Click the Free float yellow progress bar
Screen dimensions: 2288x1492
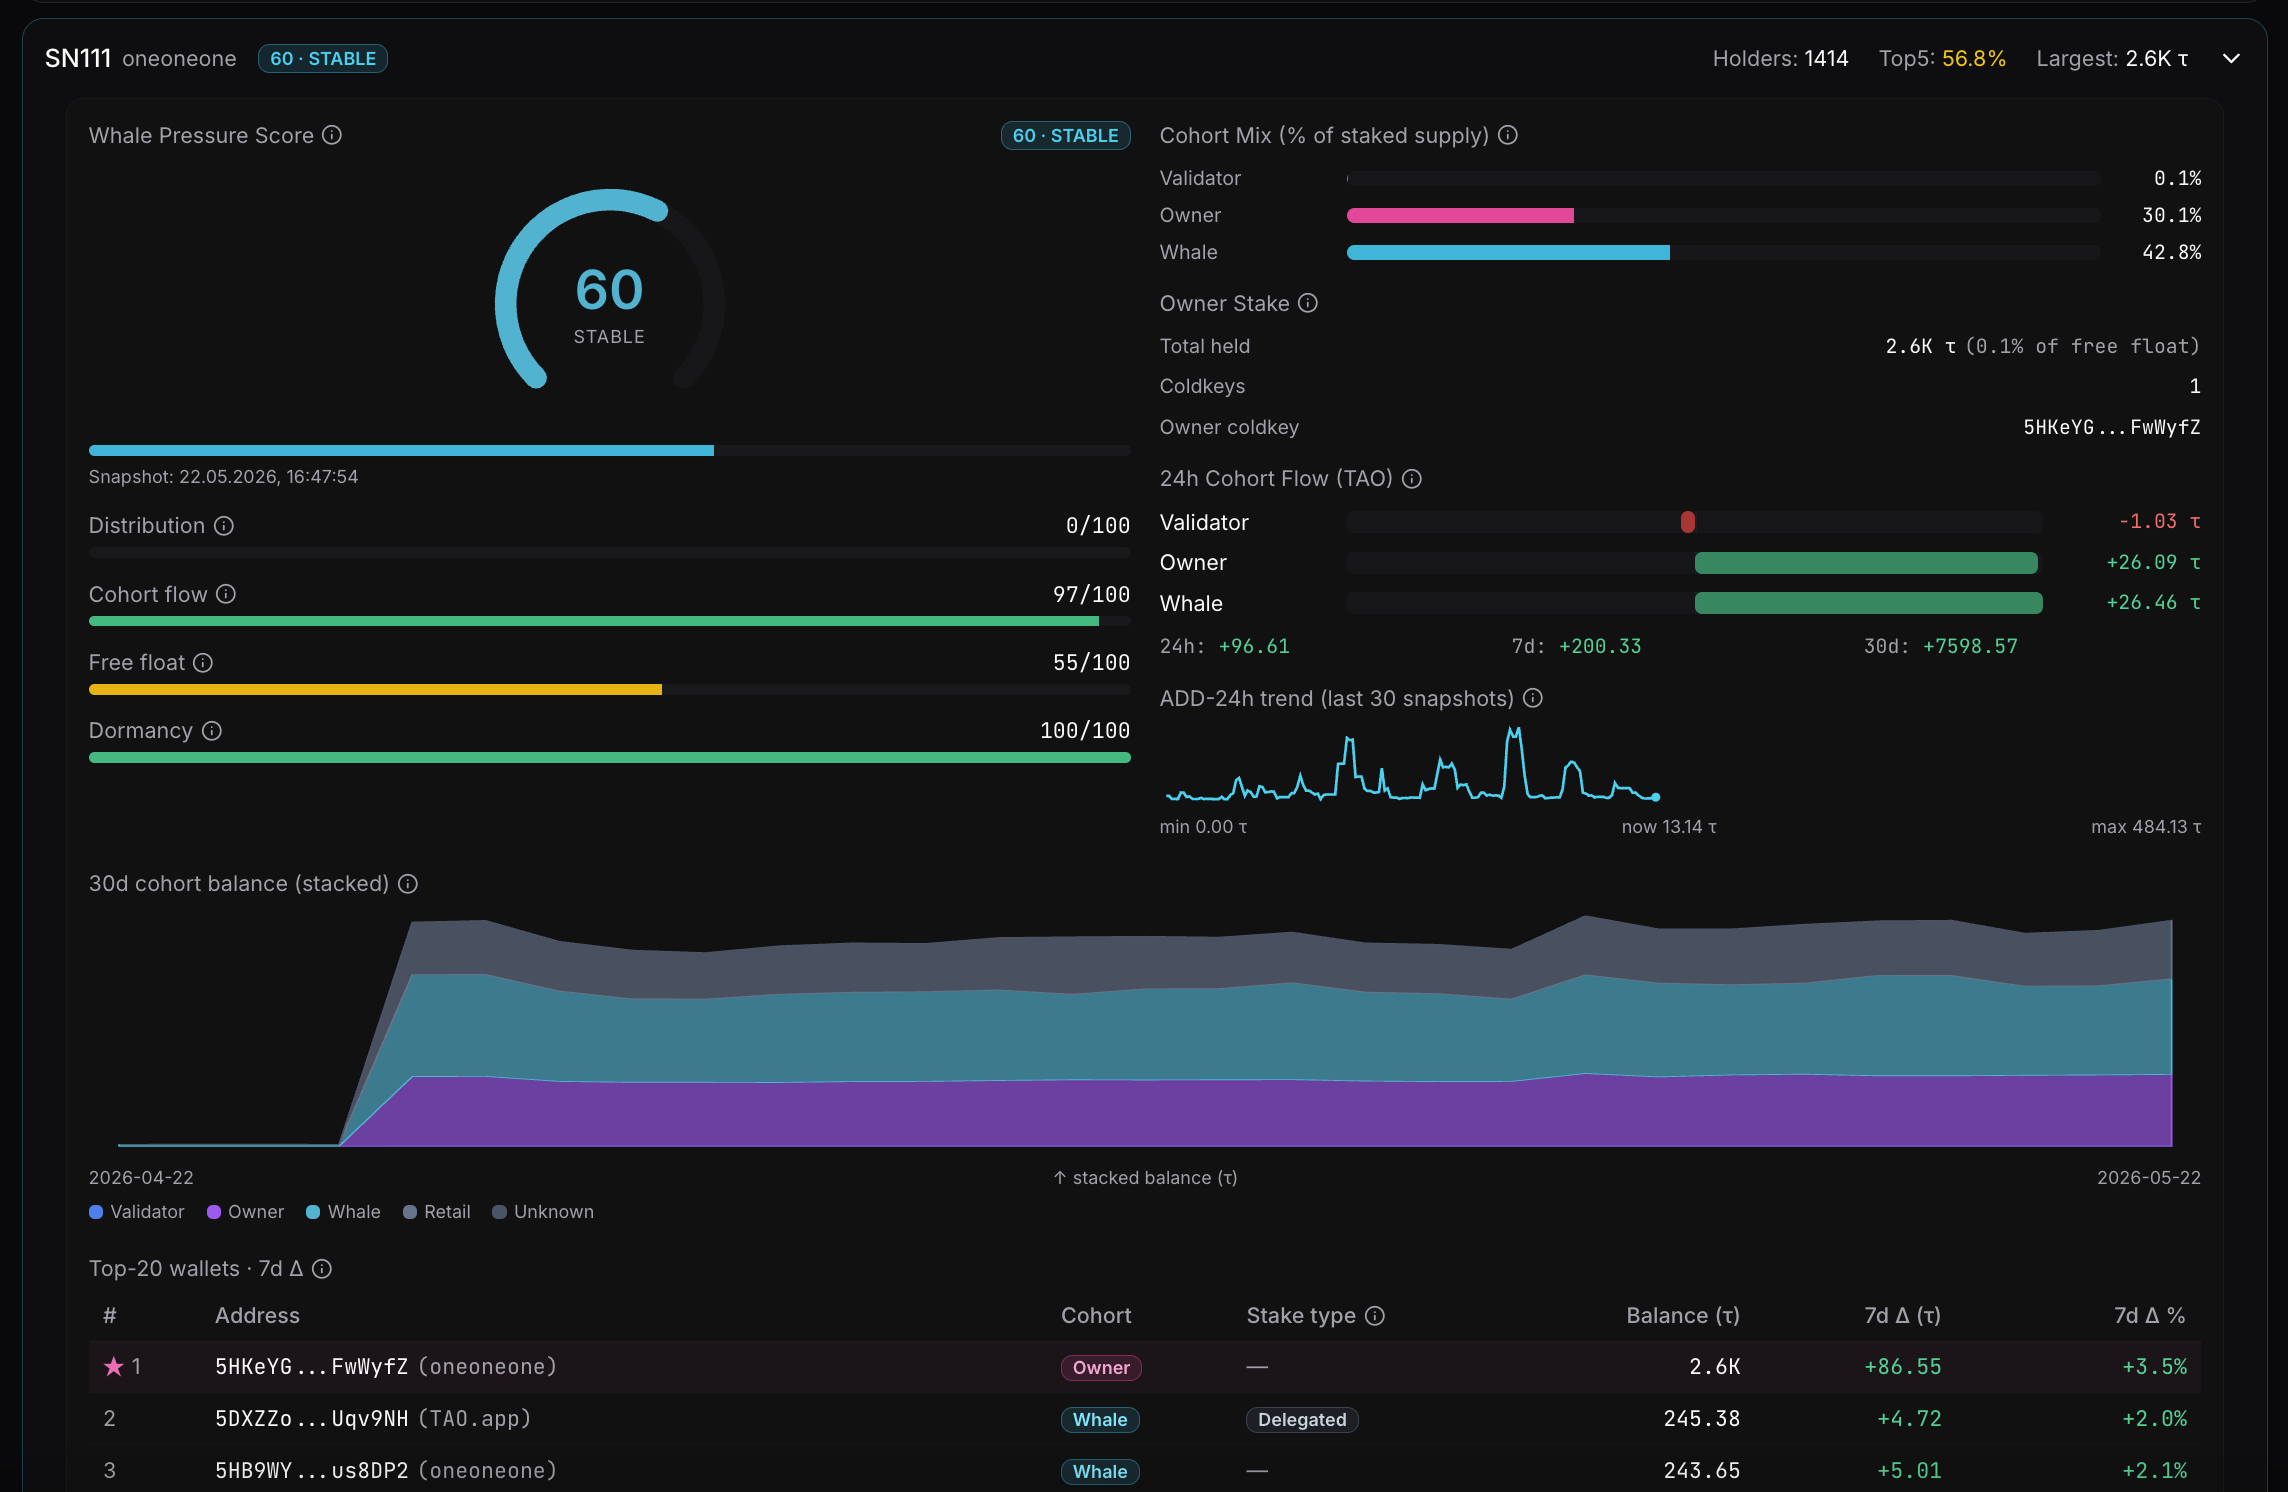click(375, 690)
